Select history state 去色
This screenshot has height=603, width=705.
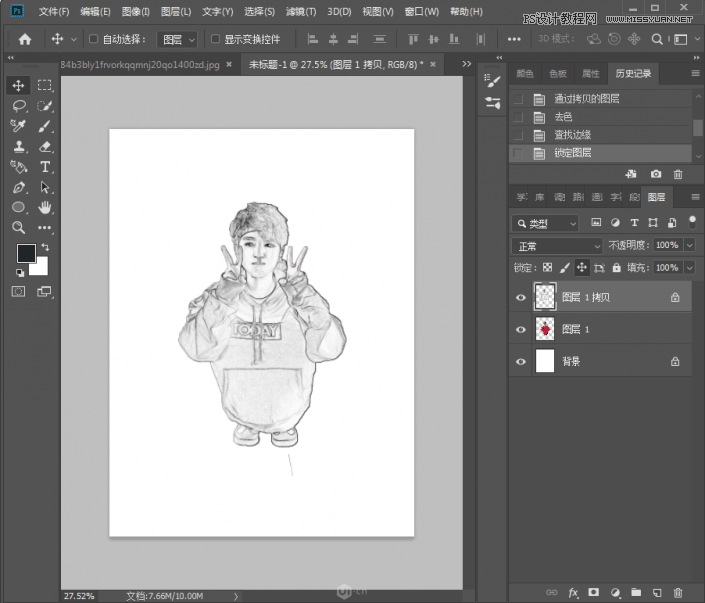[601, 117]
